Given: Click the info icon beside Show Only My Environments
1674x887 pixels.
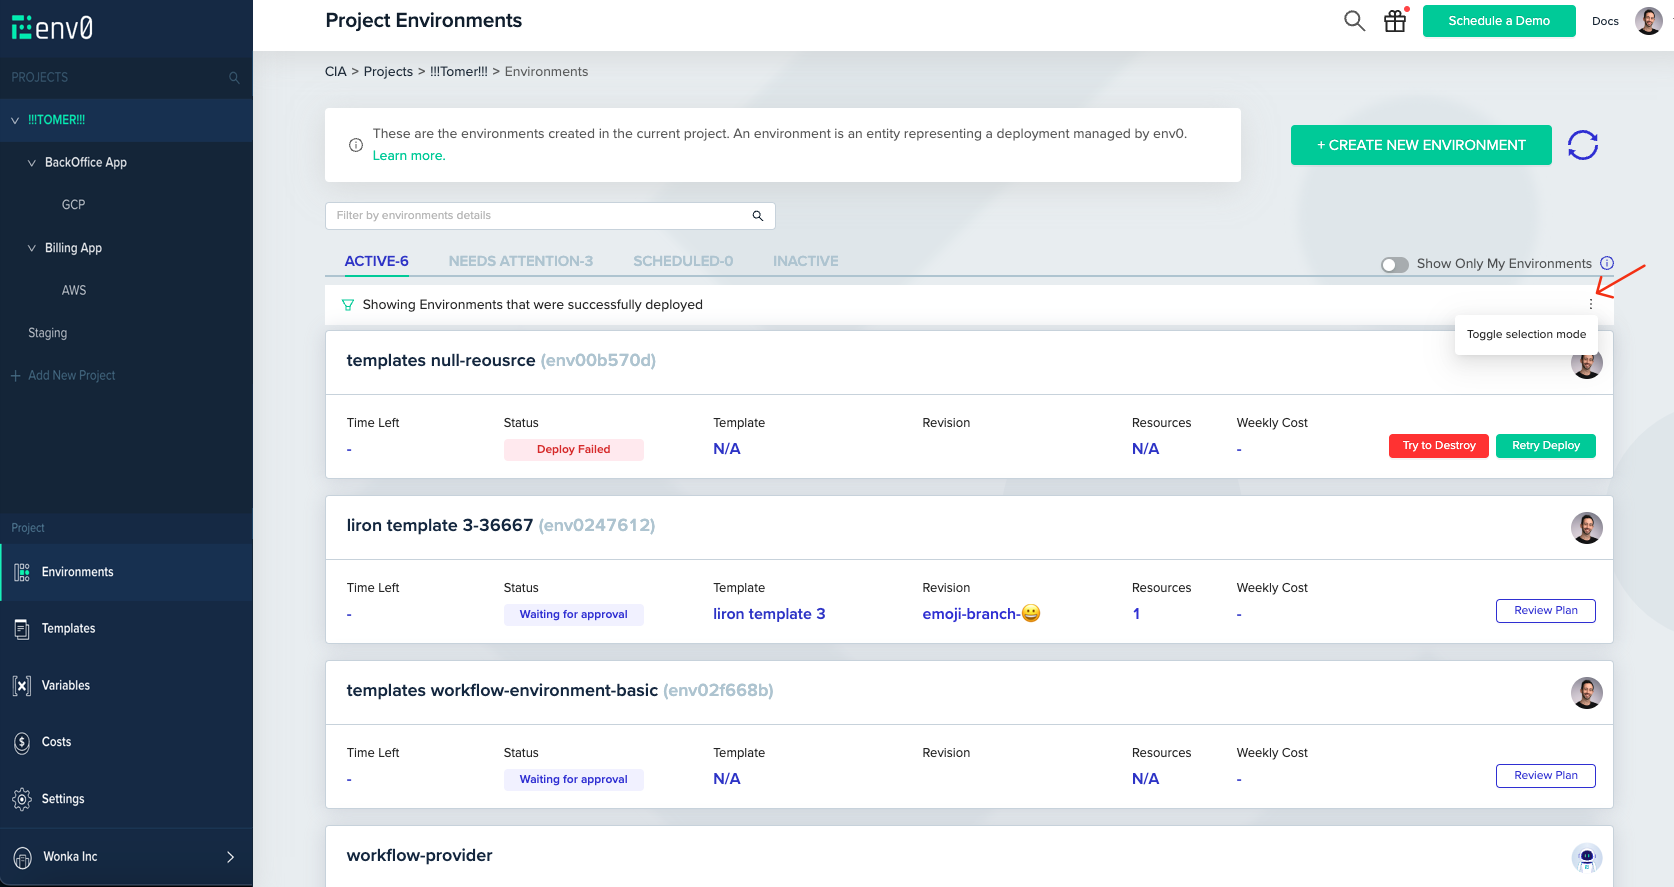Looking at the screenshot, I should [1607, 263].
